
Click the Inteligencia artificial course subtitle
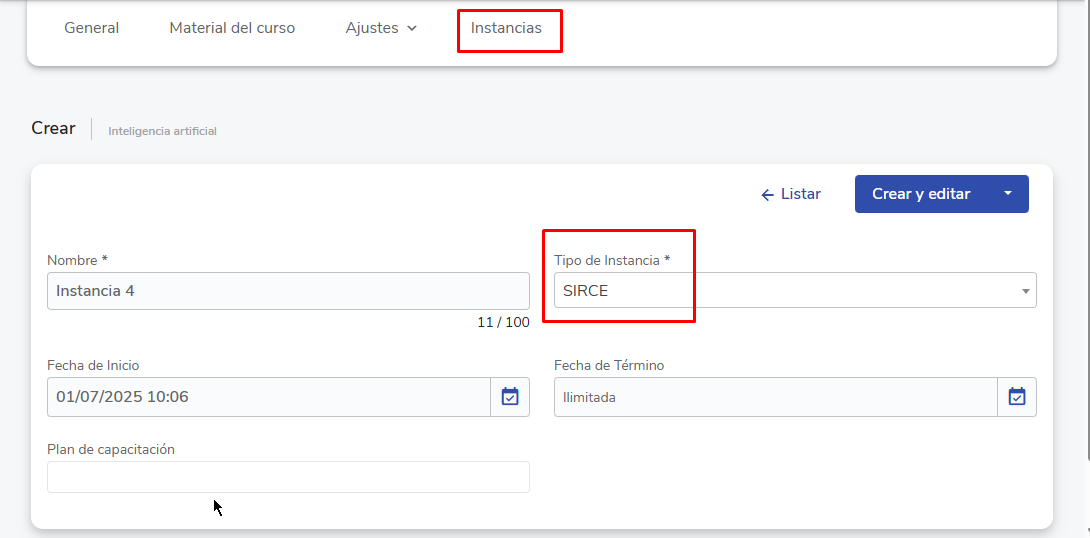(162, 131)
